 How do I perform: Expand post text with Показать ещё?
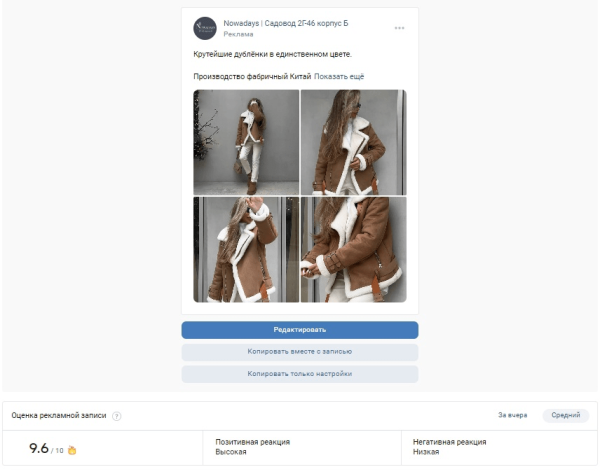pos(339,77)
